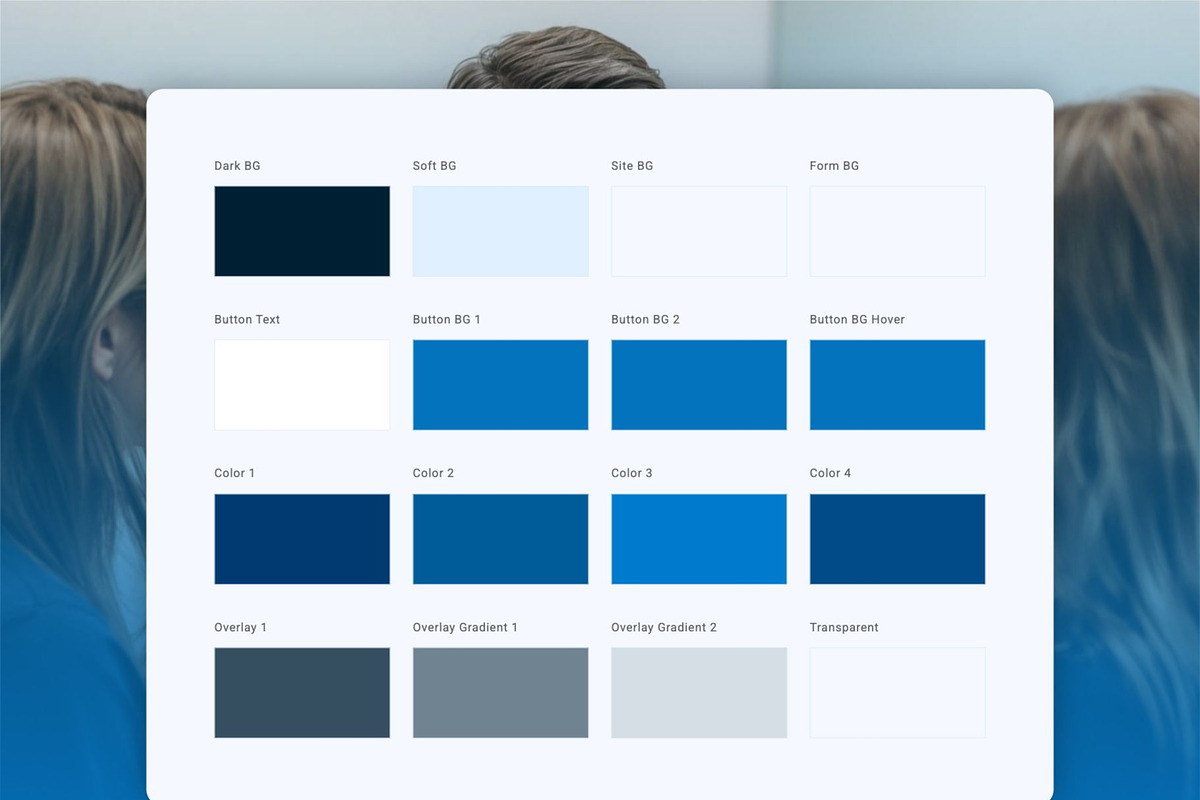Viewport: 1200px width, 800px height.
Task: Click the "Overlay Gradient 2" label
Action: 664,628
